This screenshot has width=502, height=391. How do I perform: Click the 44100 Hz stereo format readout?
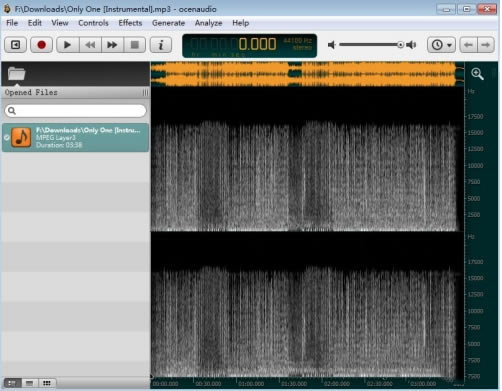[x=297, y=44]
